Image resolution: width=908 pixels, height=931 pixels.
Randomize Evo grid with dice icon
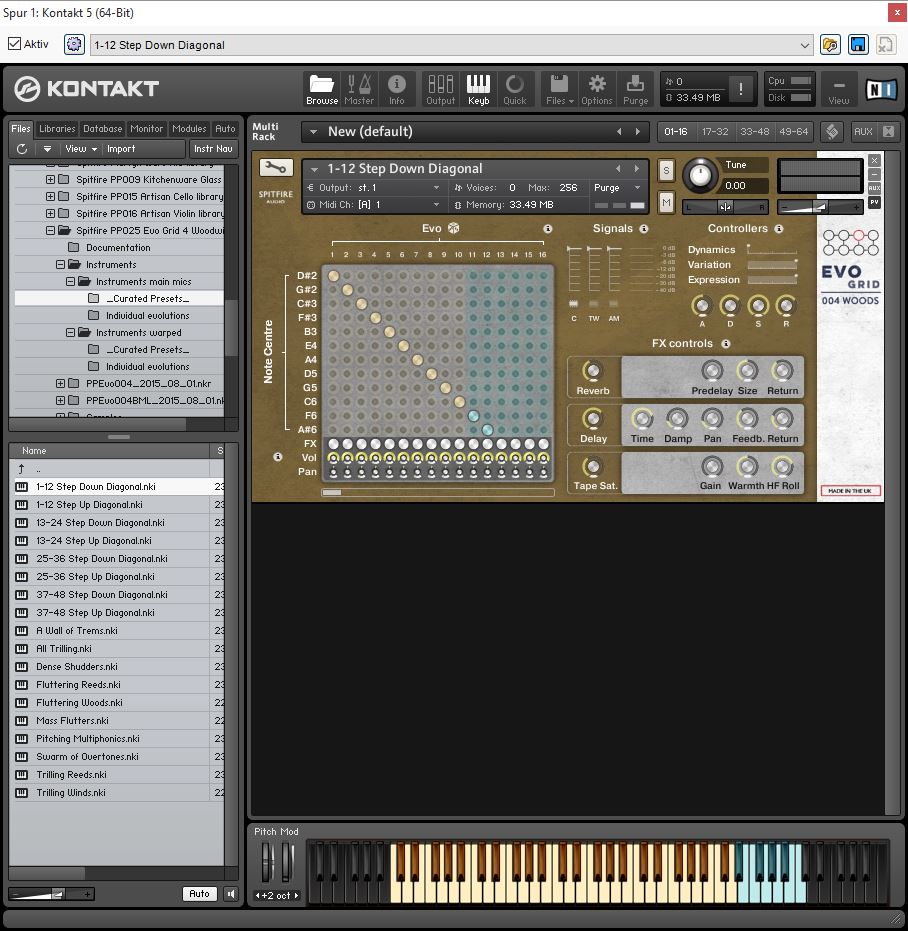(454, 228)
